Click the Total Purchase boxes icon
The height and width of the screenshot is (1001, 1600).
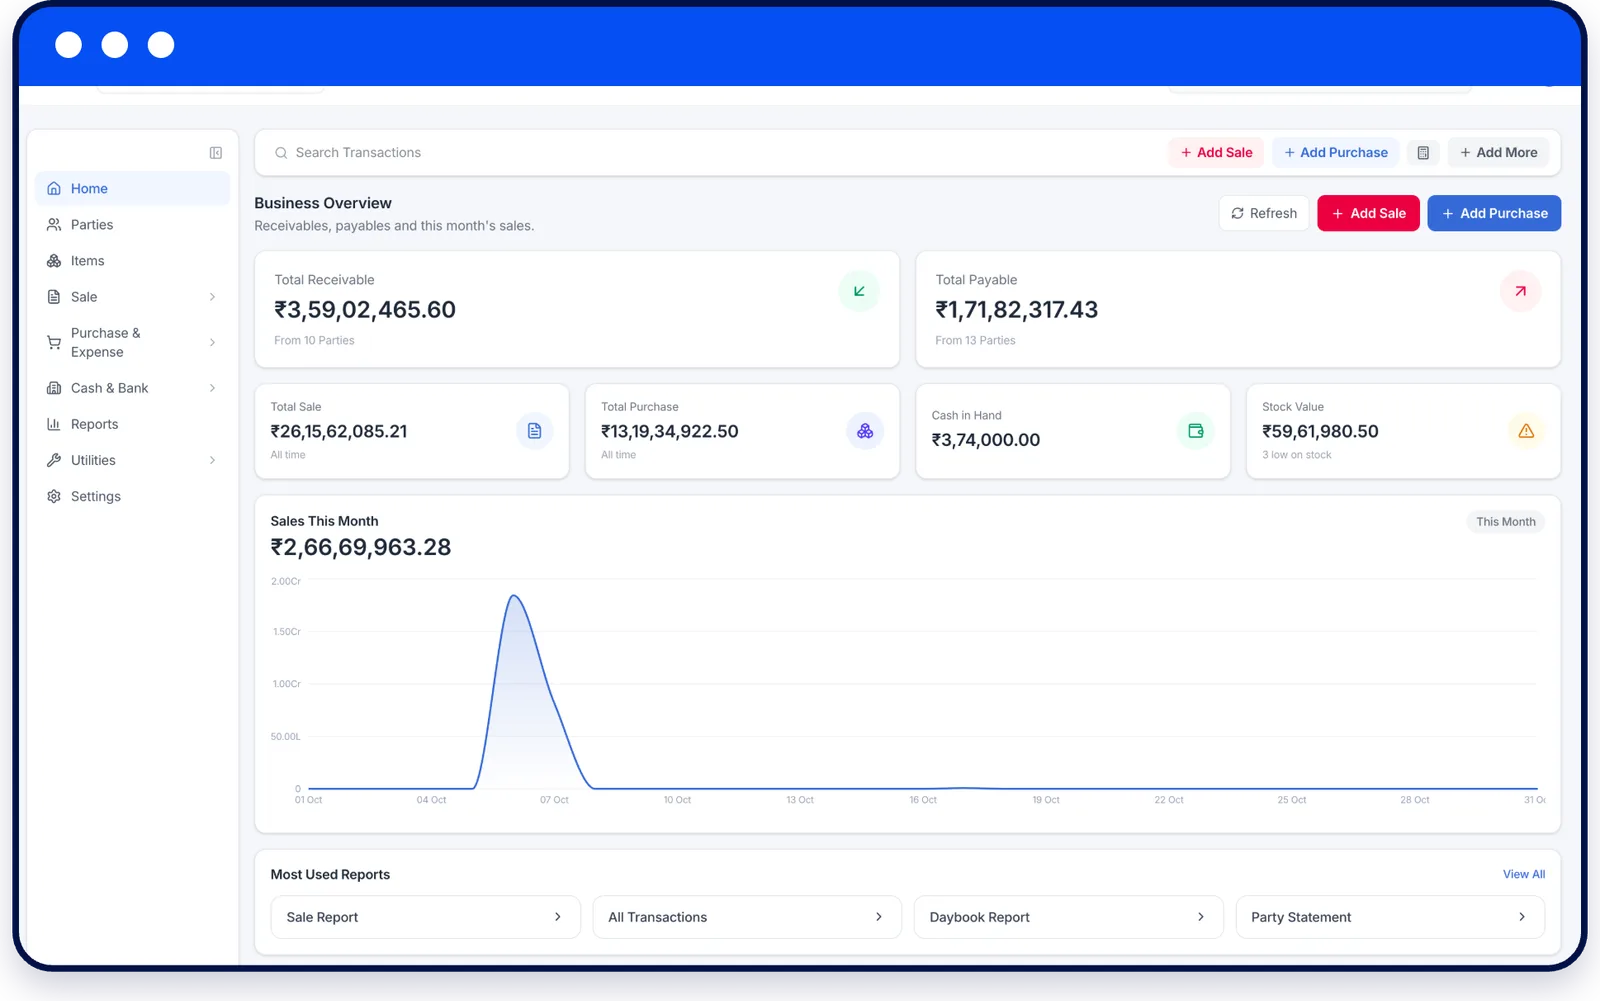click(x=865, y=431)
